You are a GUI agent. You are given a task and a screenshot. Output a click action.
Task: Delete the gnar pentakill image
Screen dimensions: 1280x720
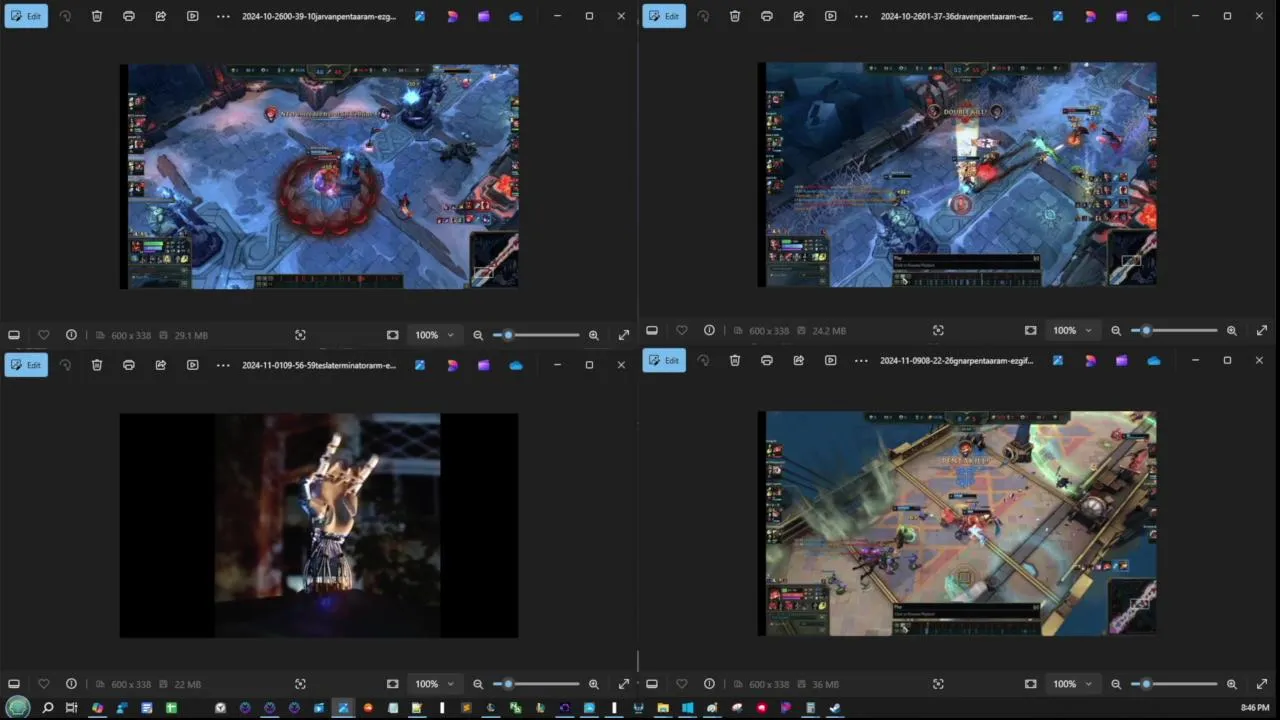[735, 360]
